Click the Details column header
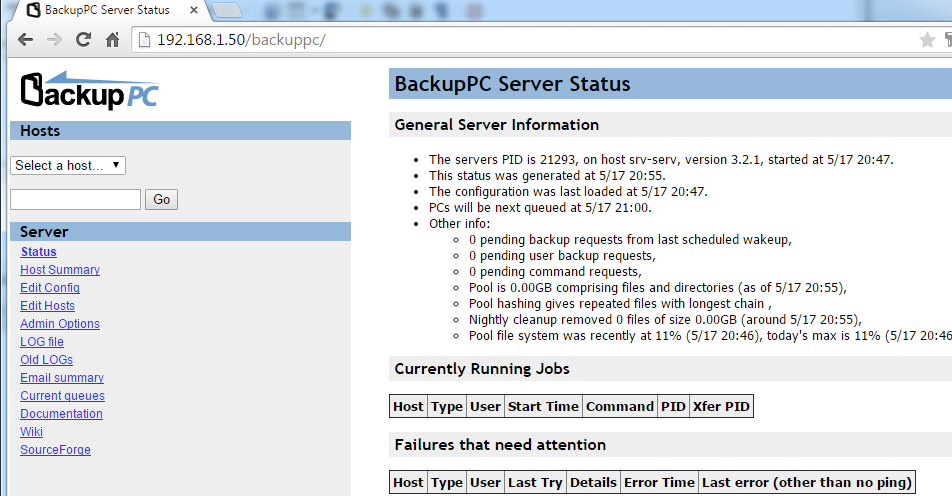This screenshot has height=496, width=952. click(593, 482)
